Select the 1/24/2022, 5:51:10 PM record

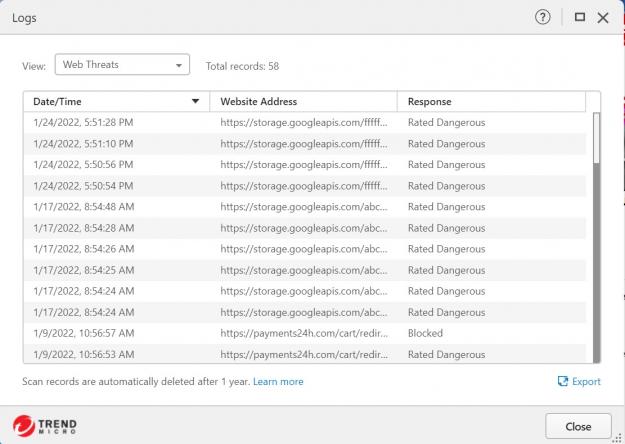pyautogui.click(x=305, y=143)
